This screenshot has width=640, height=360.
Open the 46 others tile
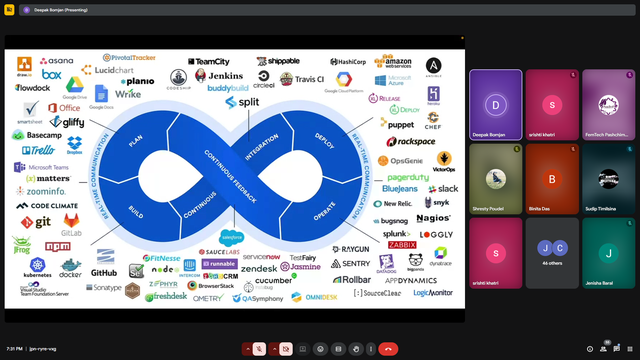[x=552, y=253]
